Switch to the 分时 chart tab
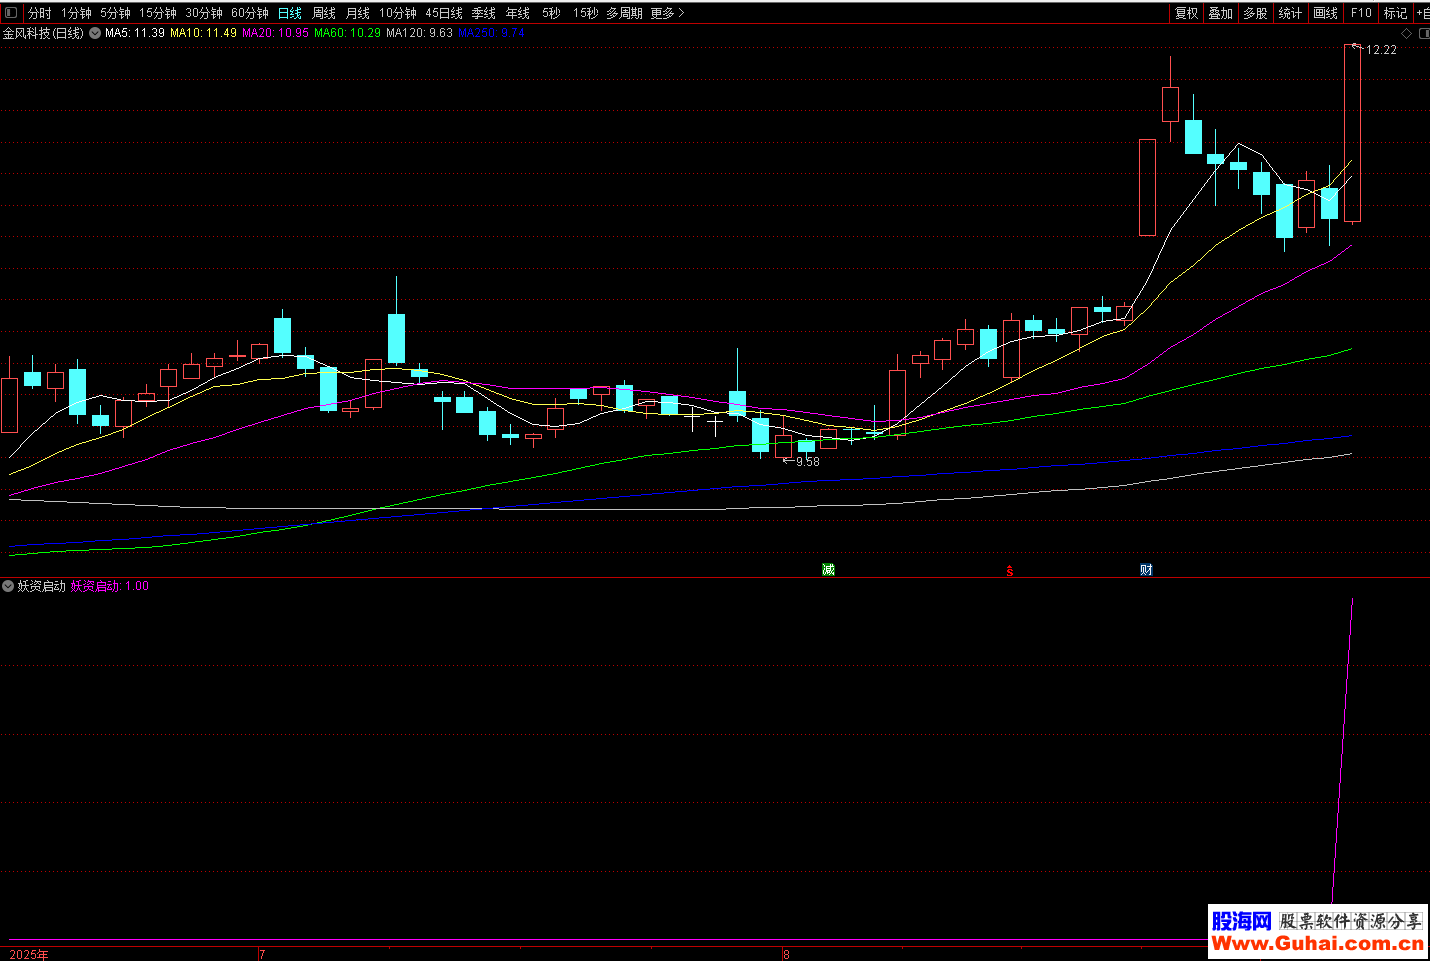Screen dimensions: 1430x961 point(39,13)
